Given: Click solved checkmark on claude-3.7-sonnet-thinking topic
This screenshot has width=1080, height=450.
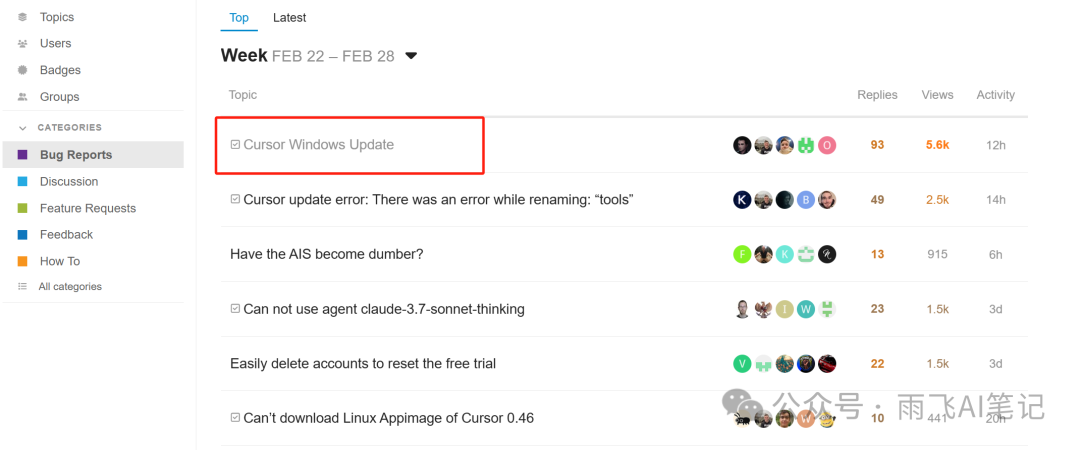Looking at the screenshot, I should tap(235, 309).
